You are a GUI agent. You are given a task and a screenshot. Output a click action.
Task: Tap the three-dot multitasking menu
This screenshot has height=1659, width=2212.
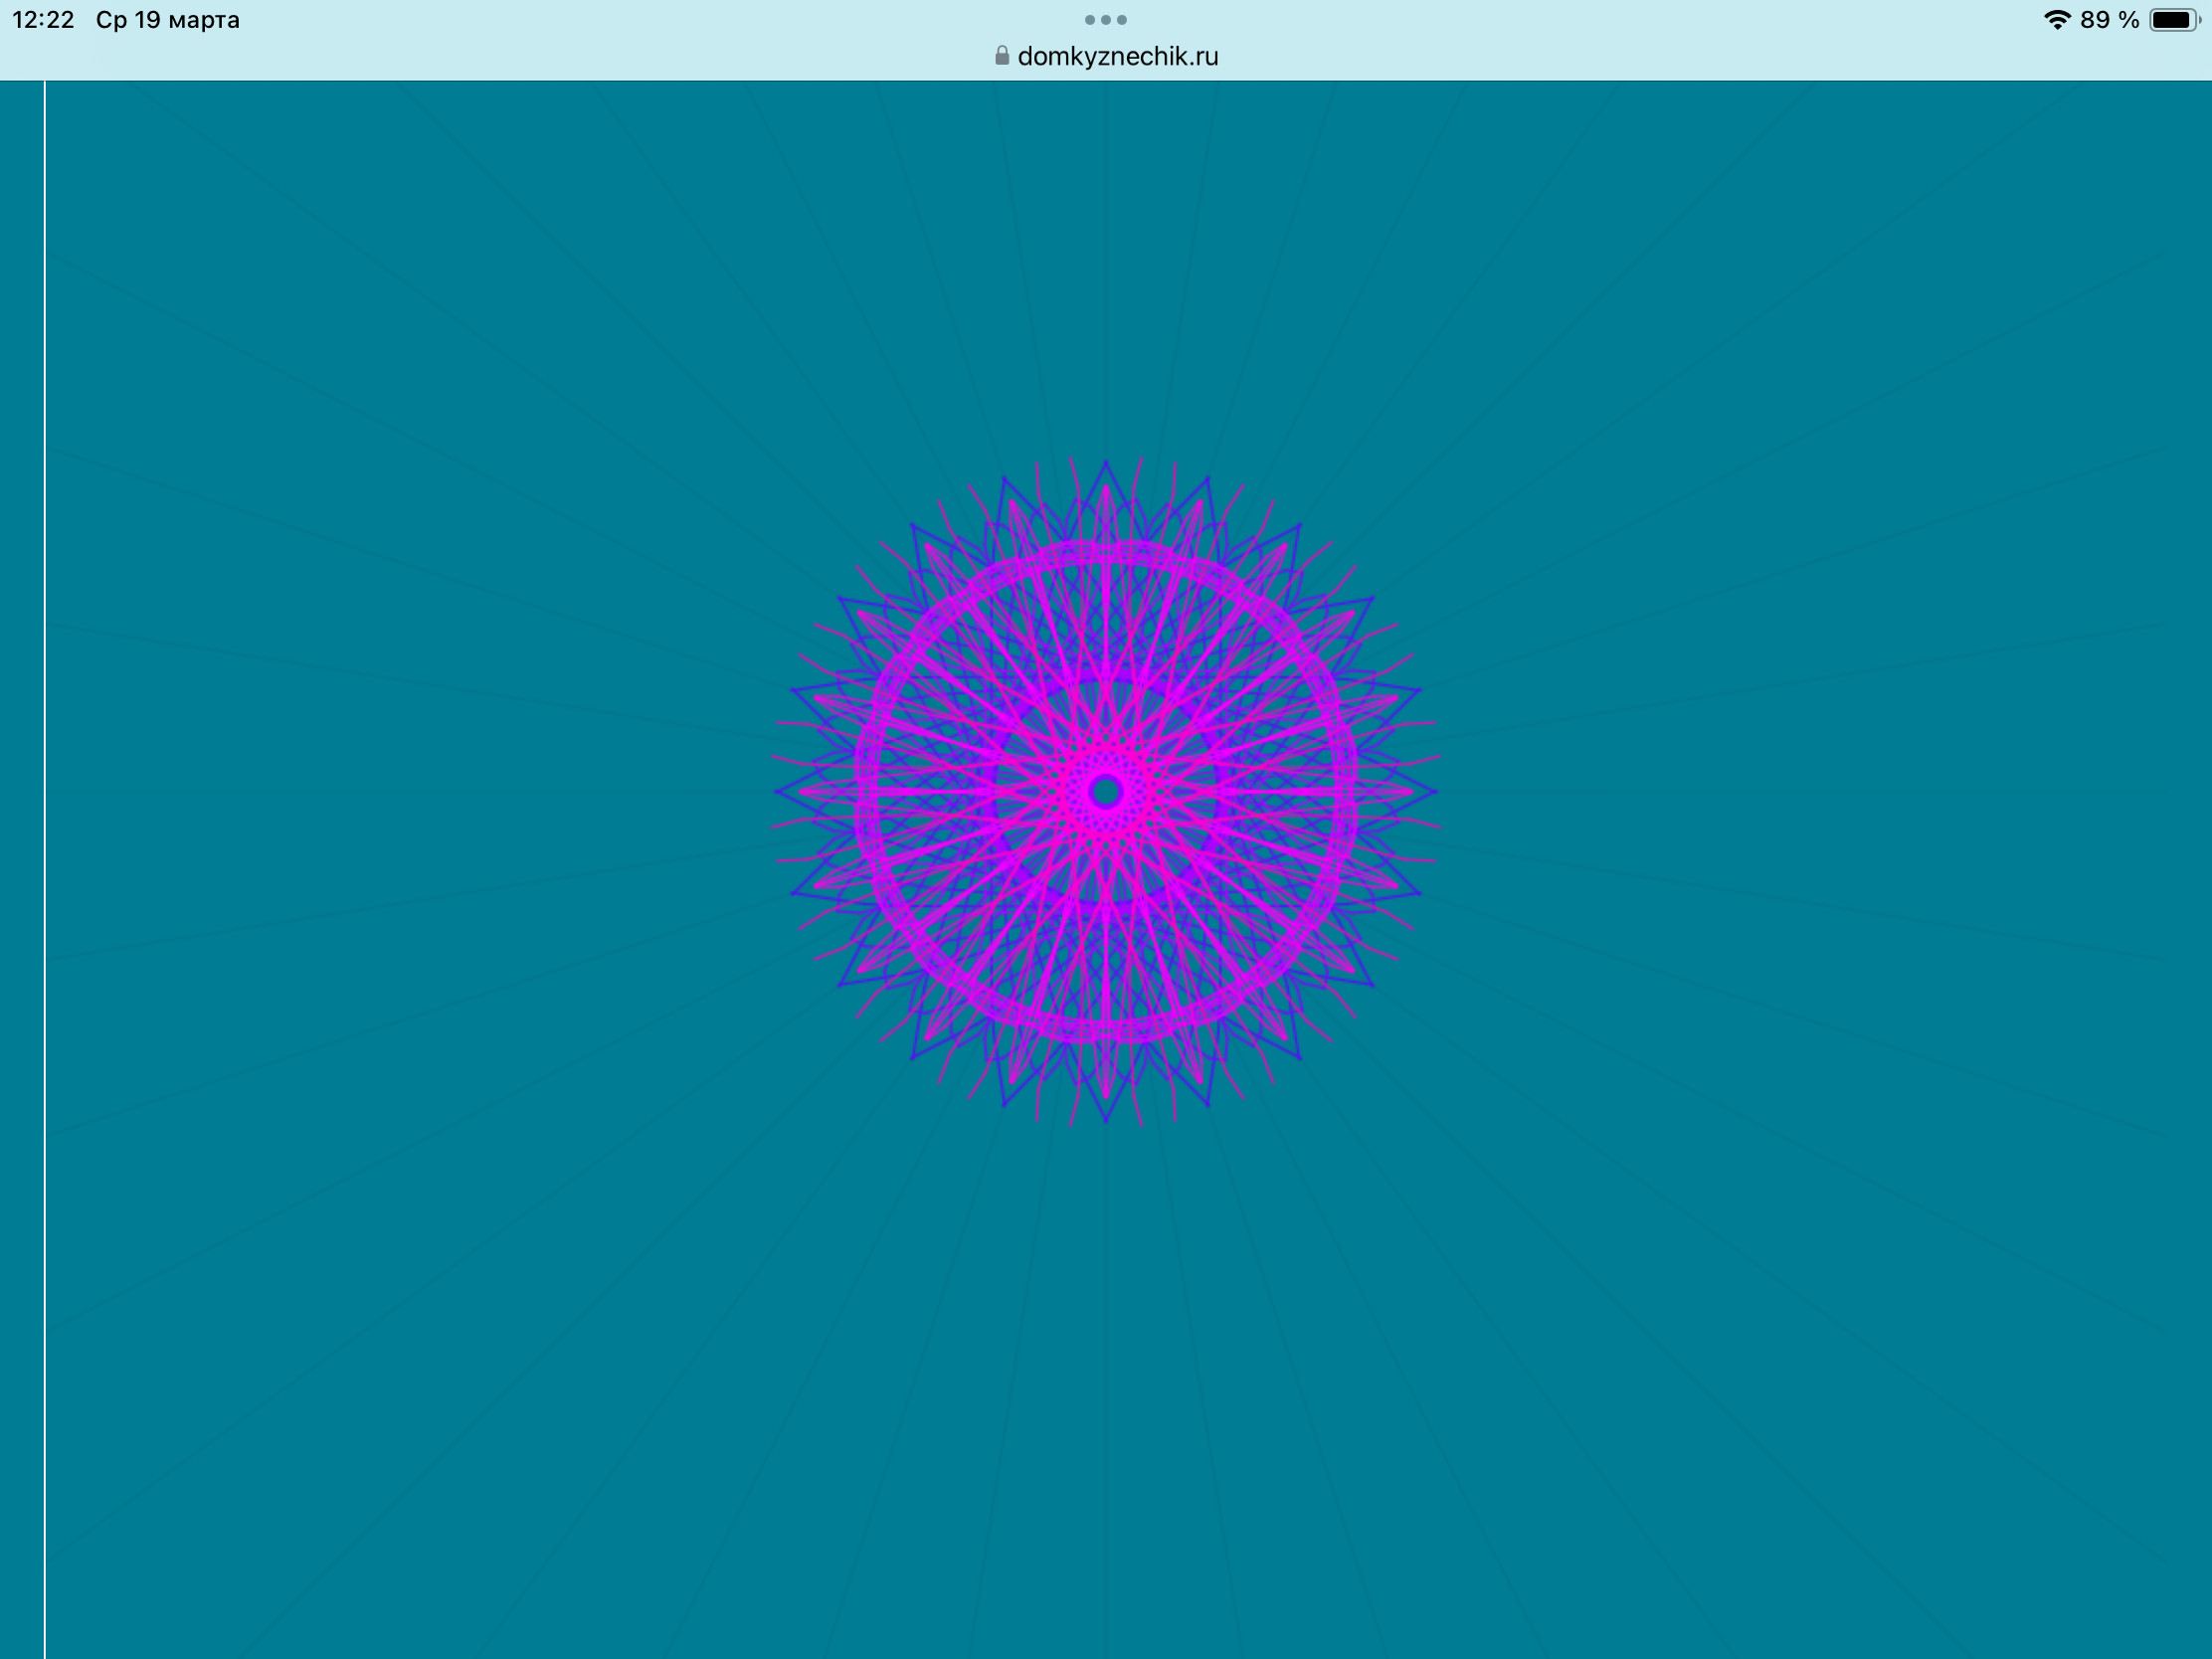click(1106, 20)
